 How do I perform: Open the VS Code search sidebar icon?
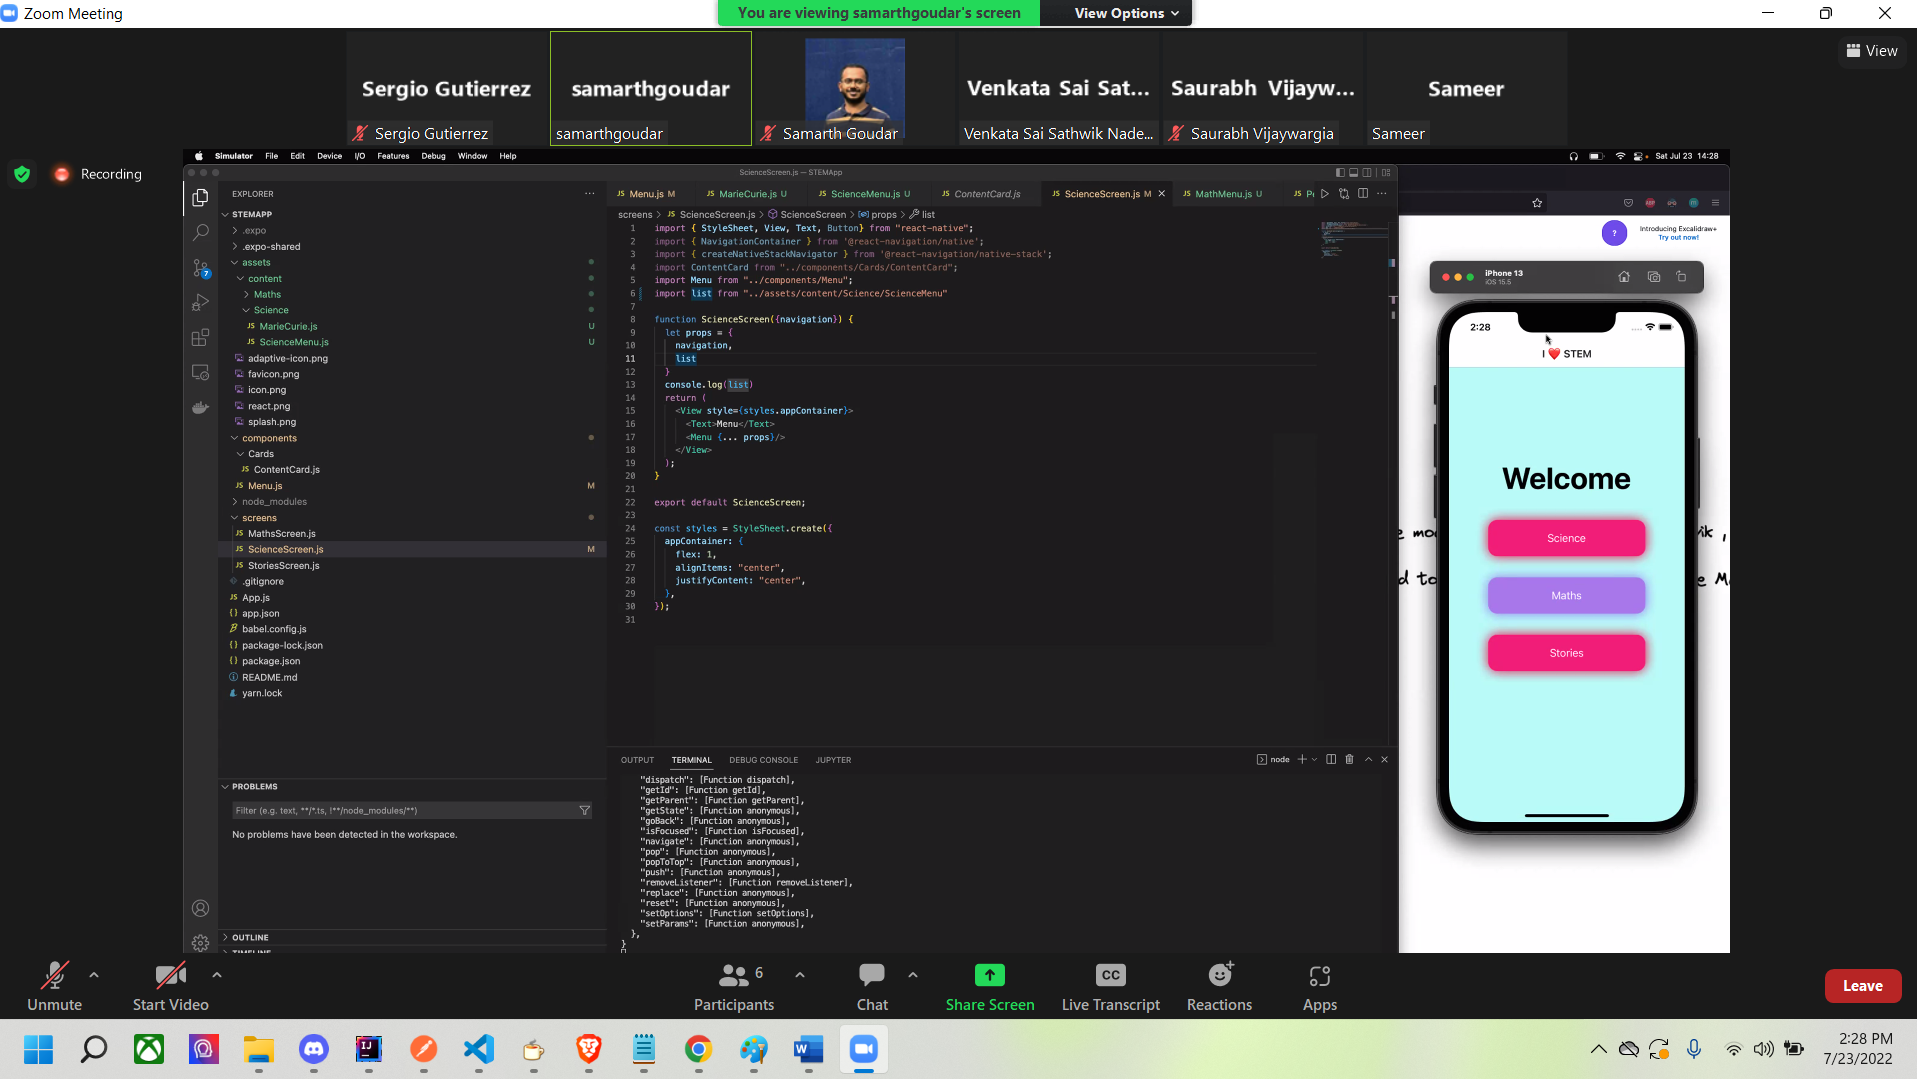(201, 232)
